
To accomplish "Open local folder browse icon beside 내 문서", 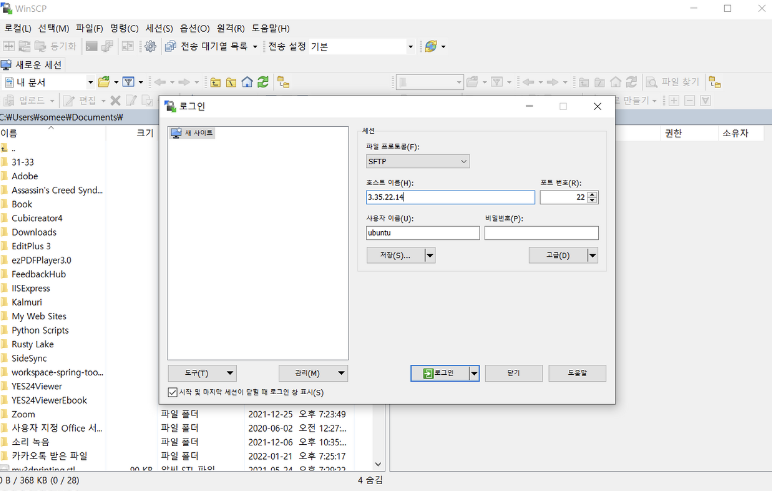I will coord(104,82).
